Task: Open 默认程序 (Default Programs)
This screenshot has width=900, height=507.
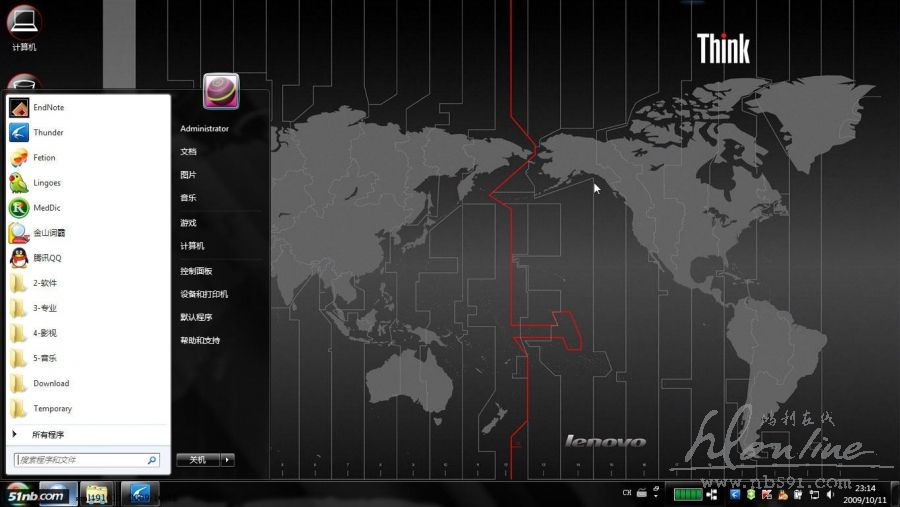Action: 196,317
